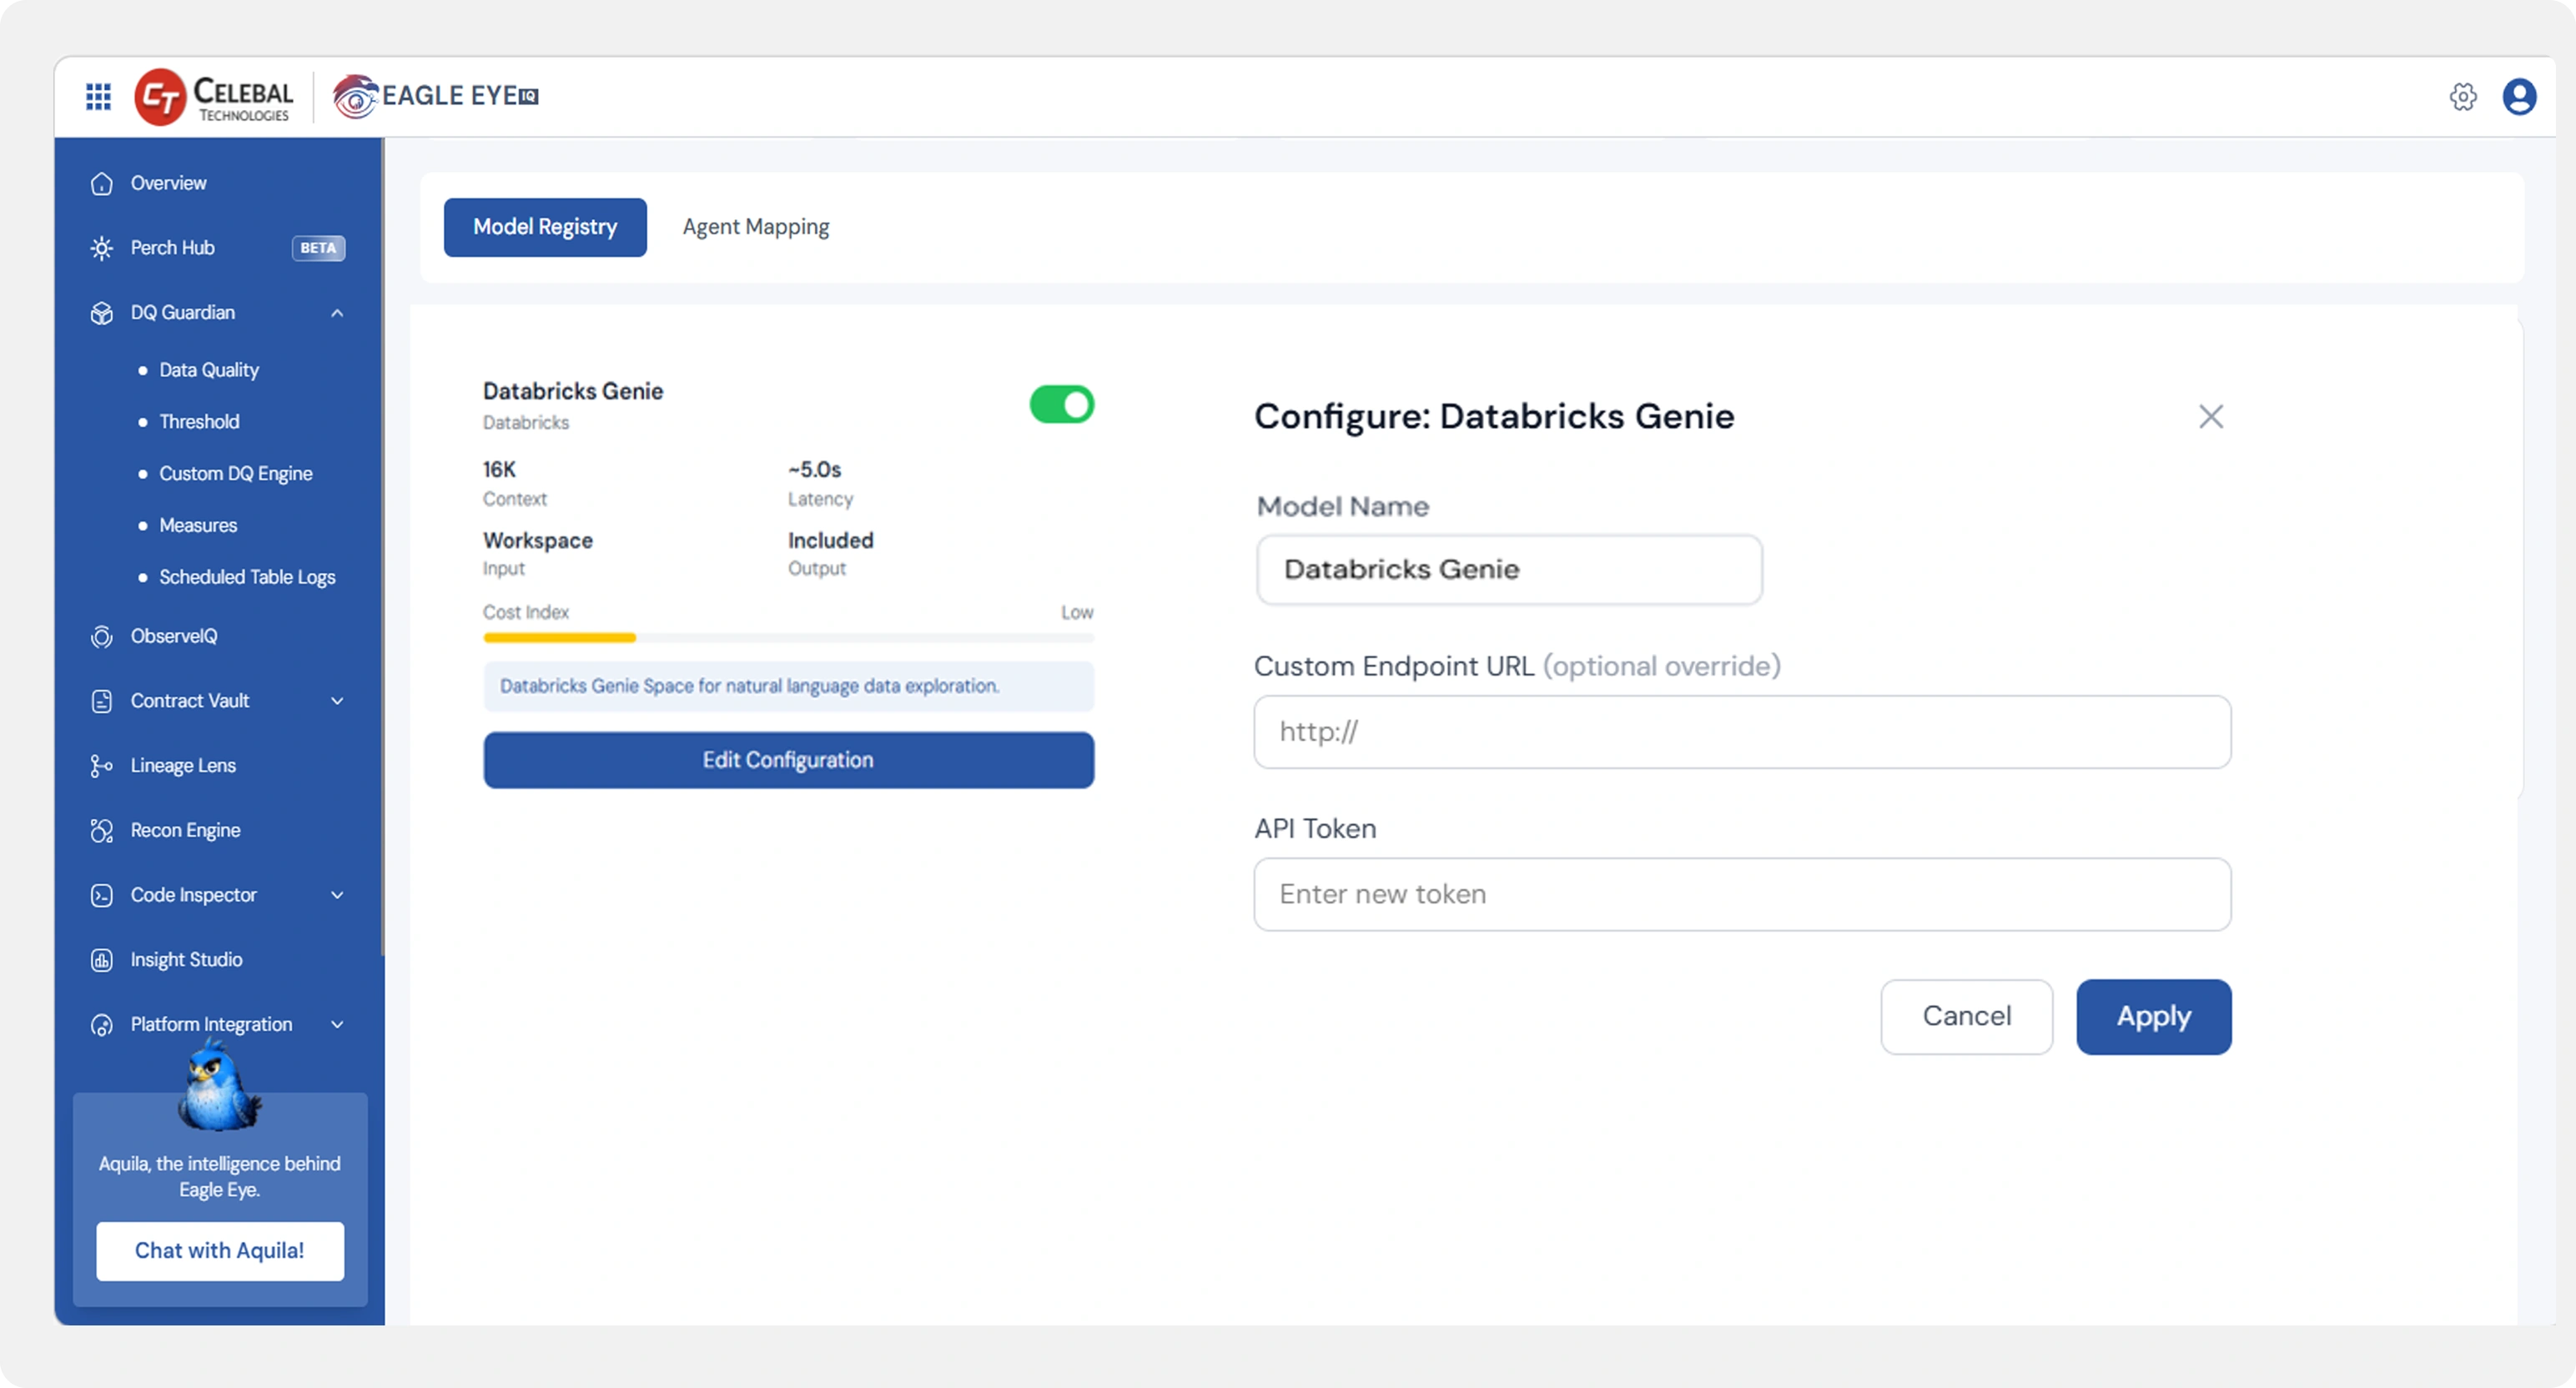2576x1388 pixels.
Task: Expand the Code Inspector chevron
Action: (337, 895)
